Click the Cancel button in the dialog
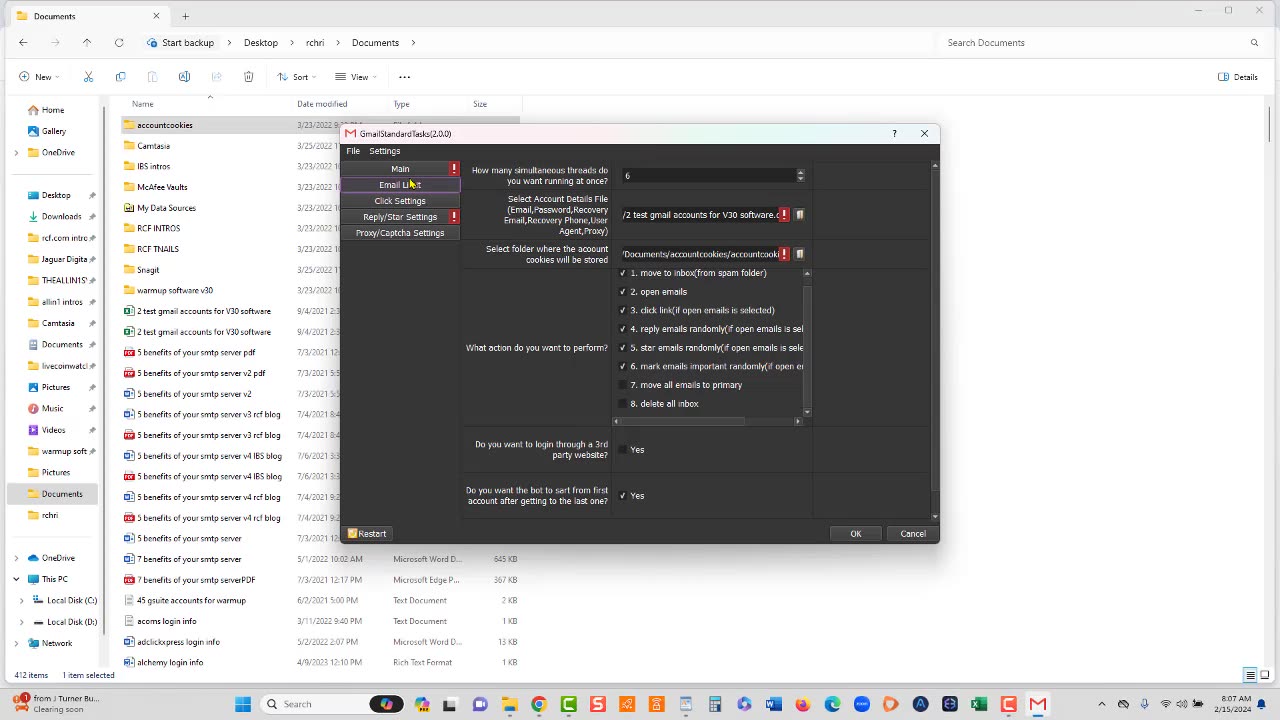 pyautogui.click(x=913, y=534)
